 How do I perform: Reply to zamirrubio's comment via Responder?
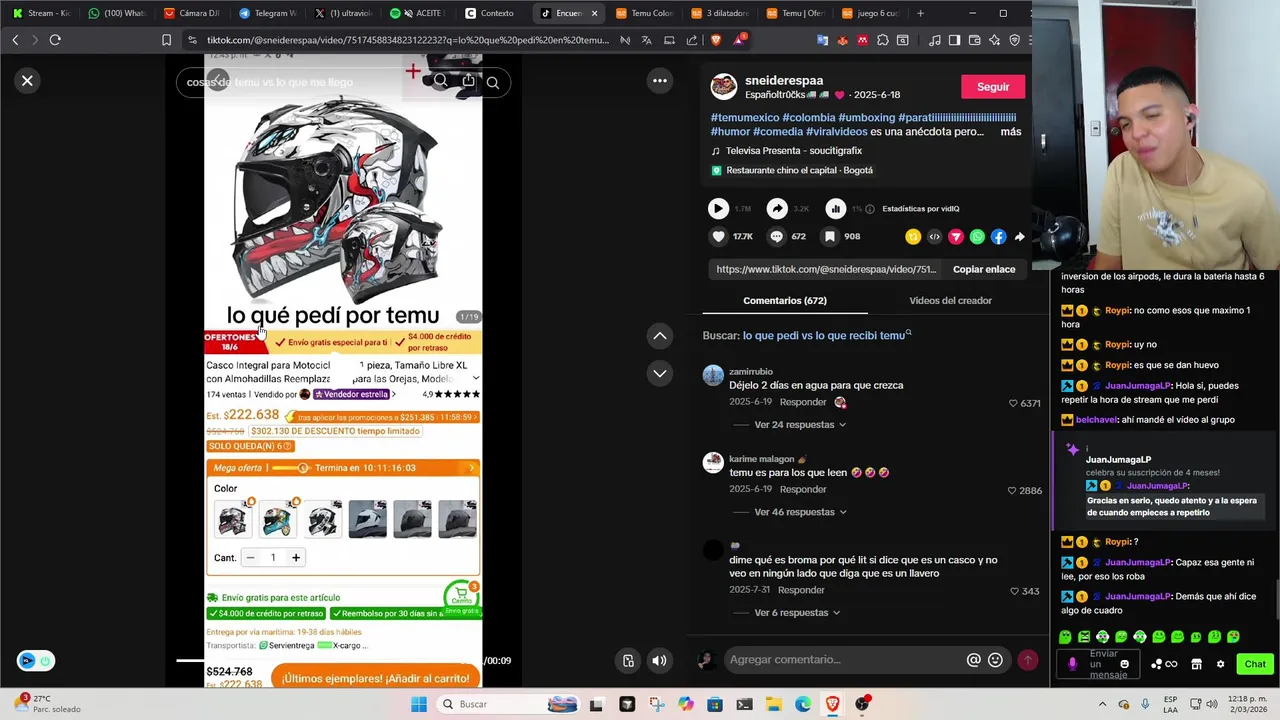[x=803, y=402]
